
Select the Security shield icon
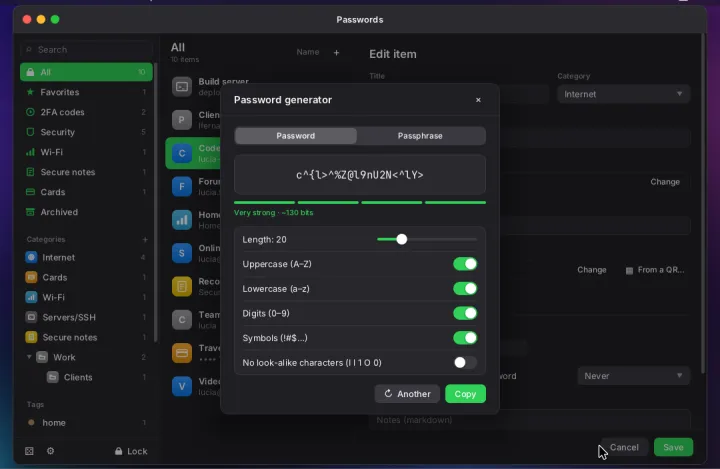tap(30, 132)
